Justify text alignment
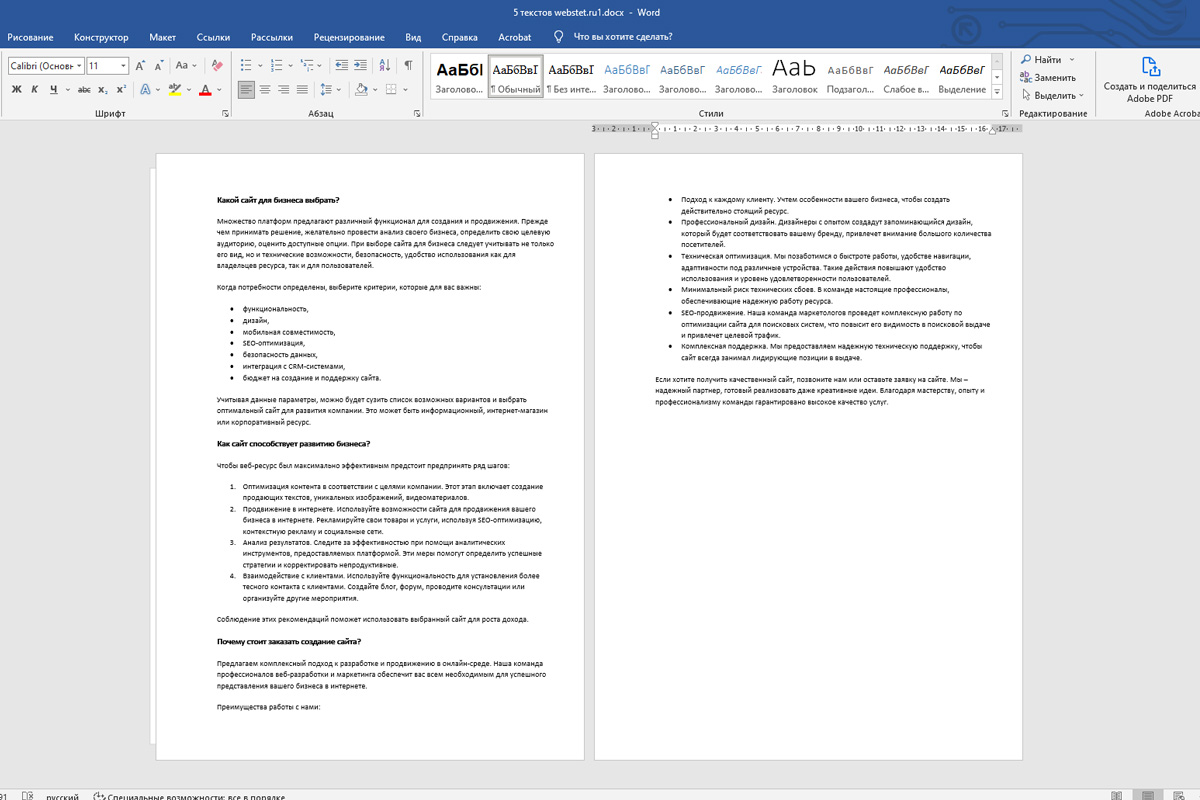The width and height of the screenshot is (1200, 800). (301, 89)
